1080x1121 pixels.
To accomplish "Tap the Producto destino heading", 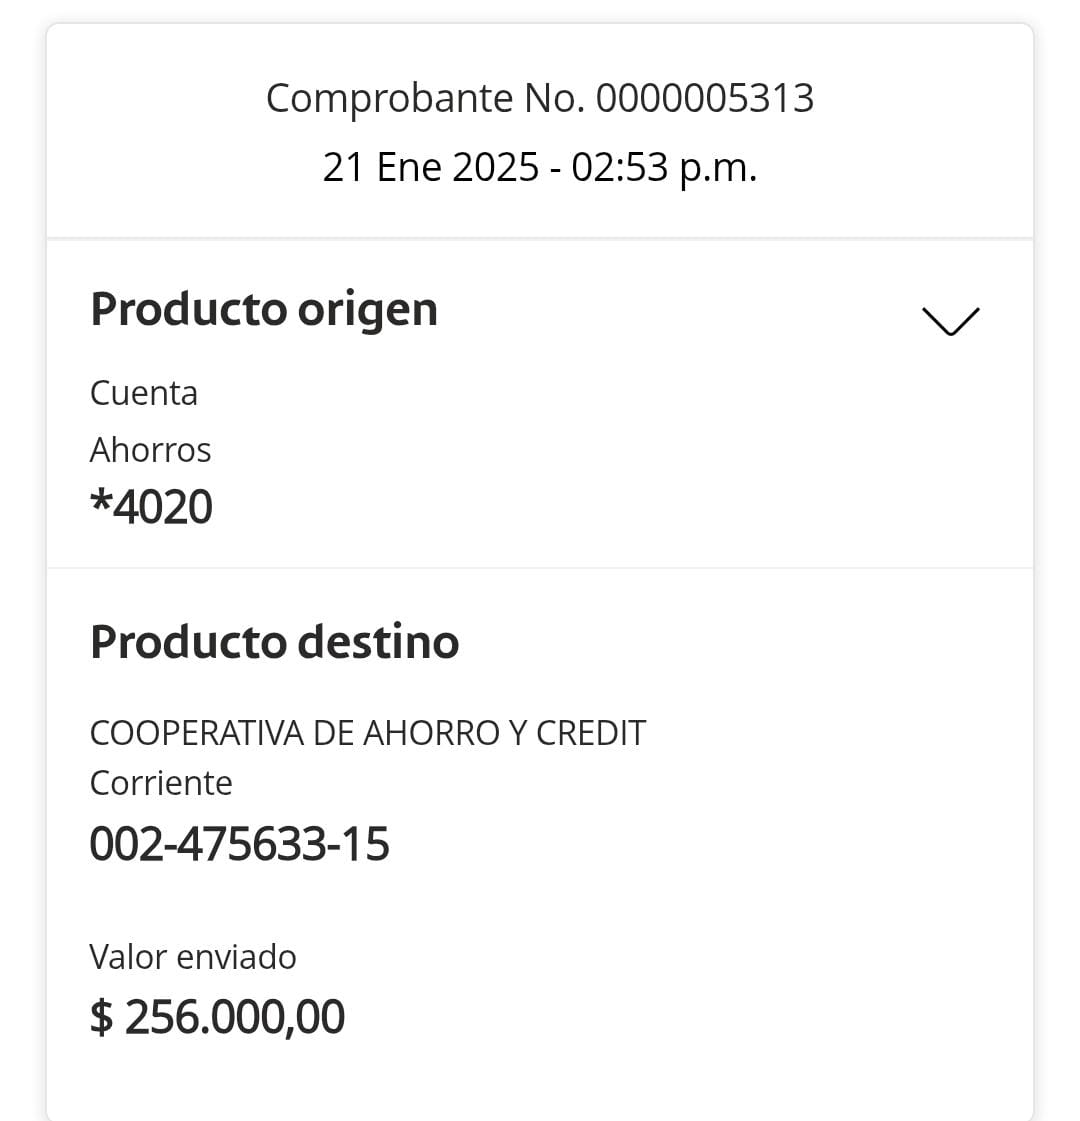I will click(x=275, y=642).
